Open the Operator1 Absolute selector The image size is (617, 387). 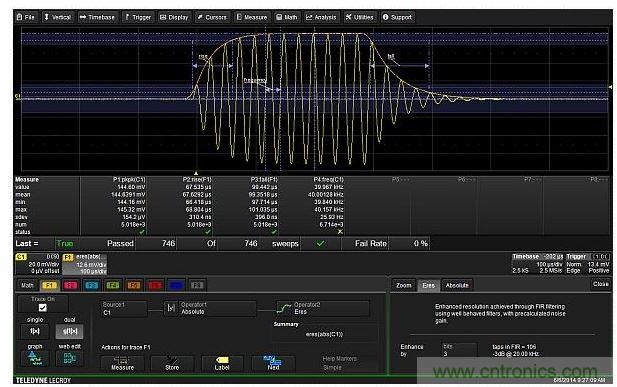[x=211, y=308]
